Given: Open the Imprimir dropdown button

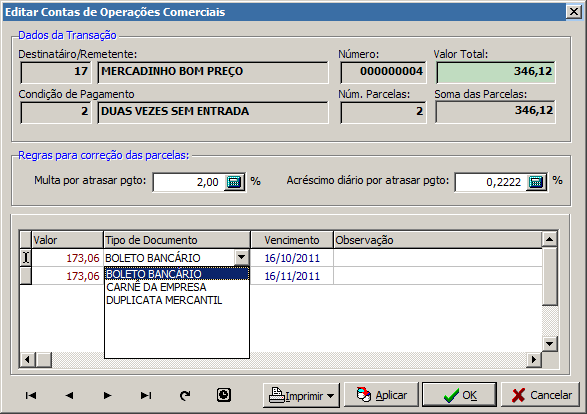Looking at the screenshot, I should (x=301, y=395).
